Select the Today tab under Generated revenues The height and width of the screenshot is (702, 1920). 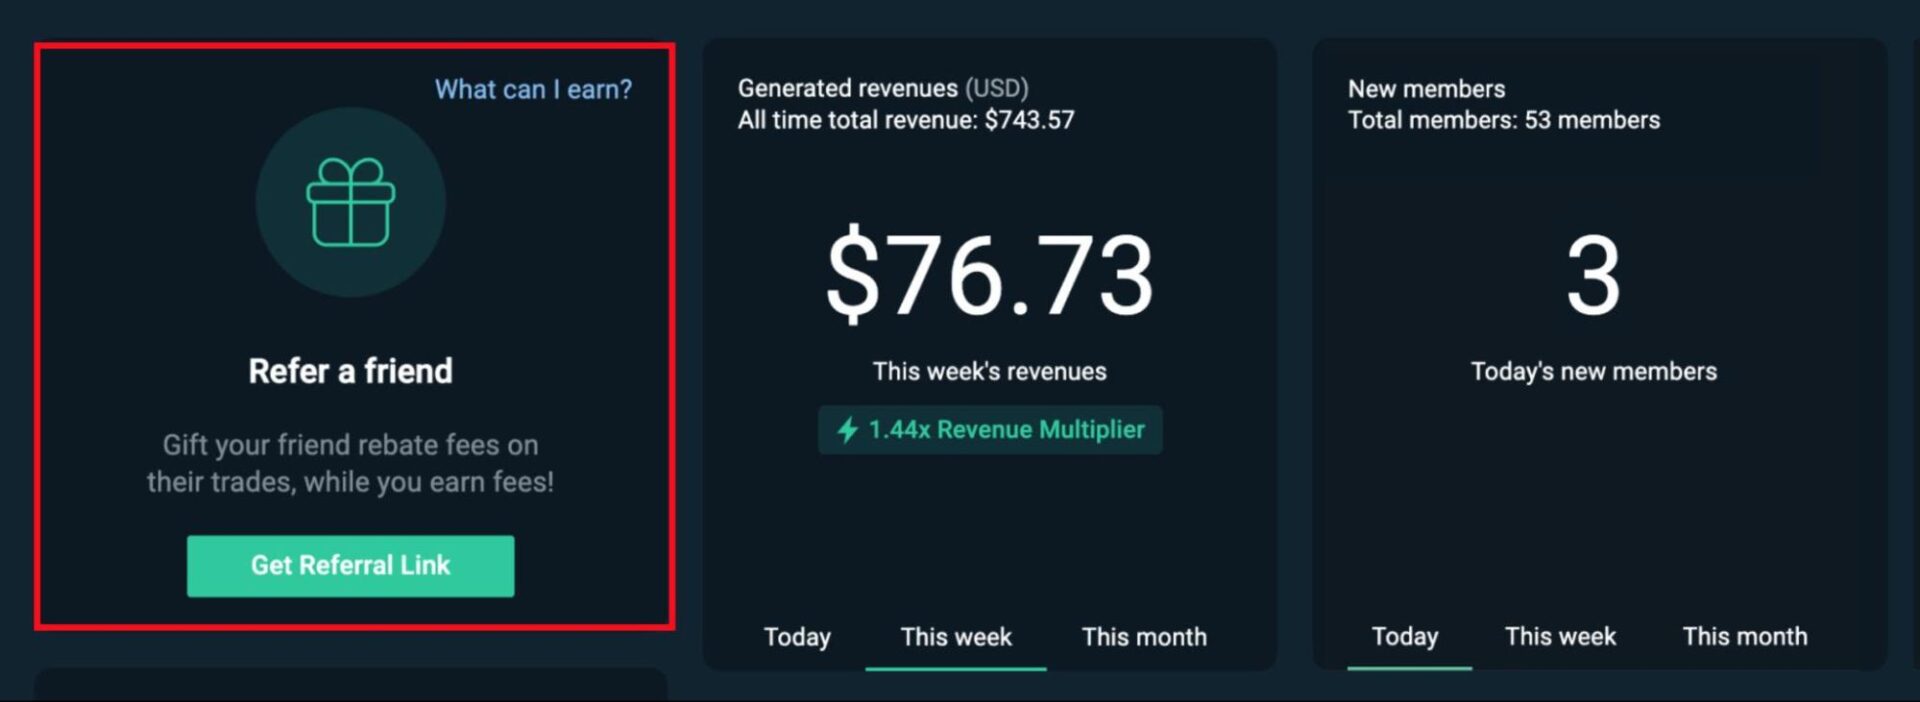(797, 637)
